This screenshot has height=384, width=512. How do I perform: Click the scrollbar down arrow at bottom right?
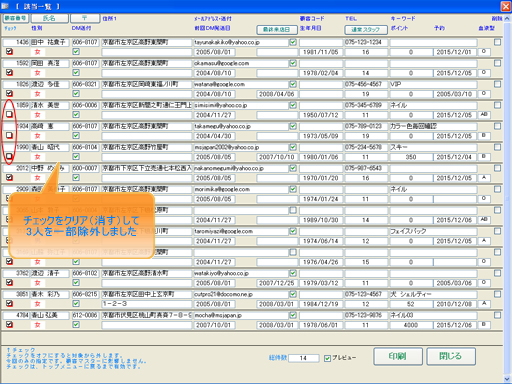[x=507, y=379]
